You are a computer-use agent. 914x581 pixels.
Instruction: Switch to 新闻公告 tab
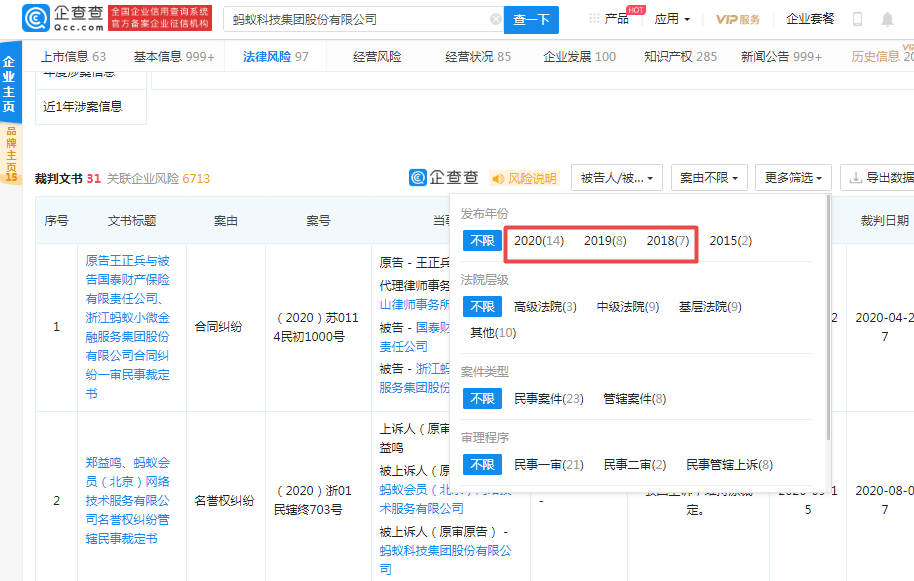click(781, 57)
